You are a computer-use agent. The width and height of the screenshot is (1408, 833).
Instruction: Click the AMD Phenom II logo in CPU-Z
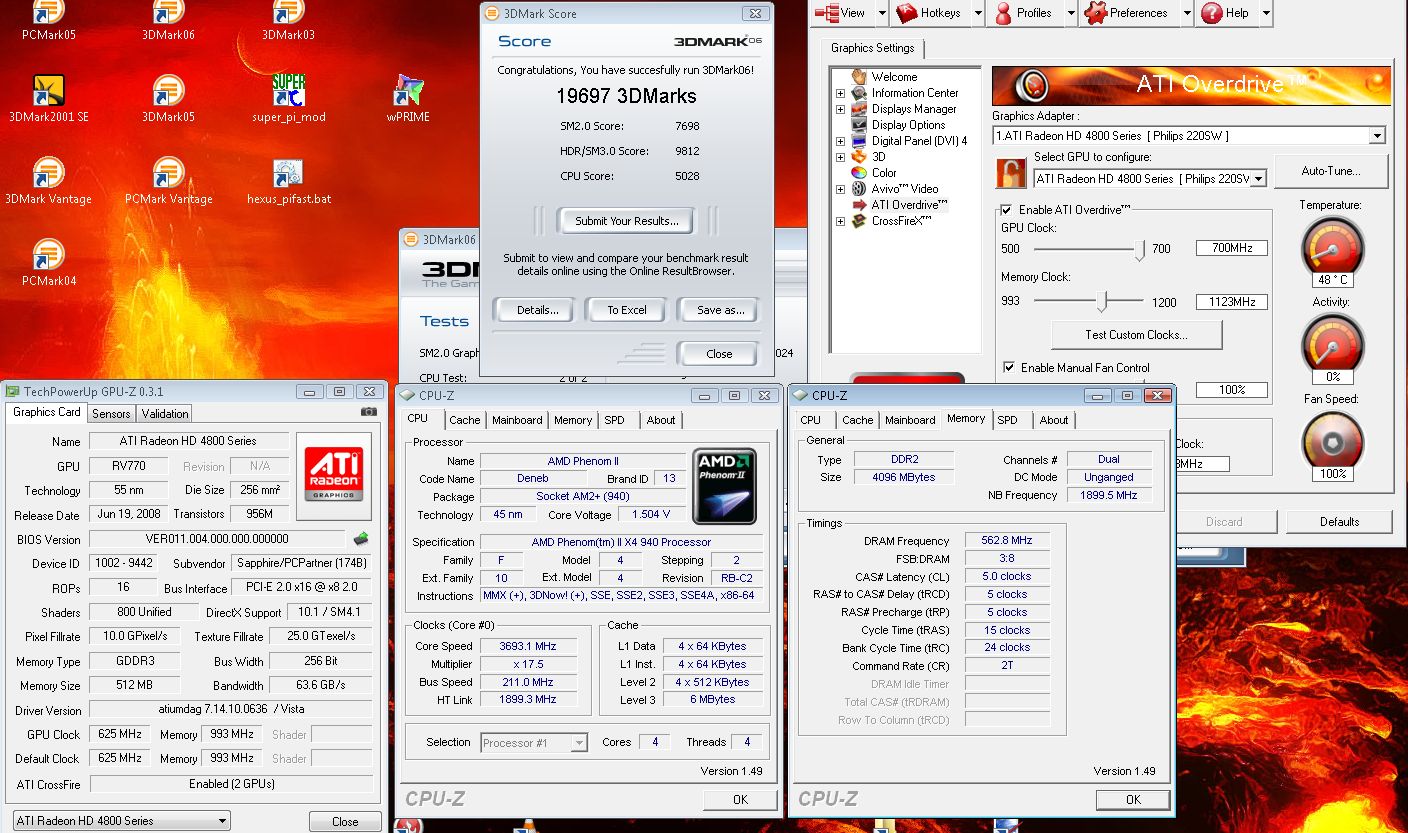(x=724, y=487)
